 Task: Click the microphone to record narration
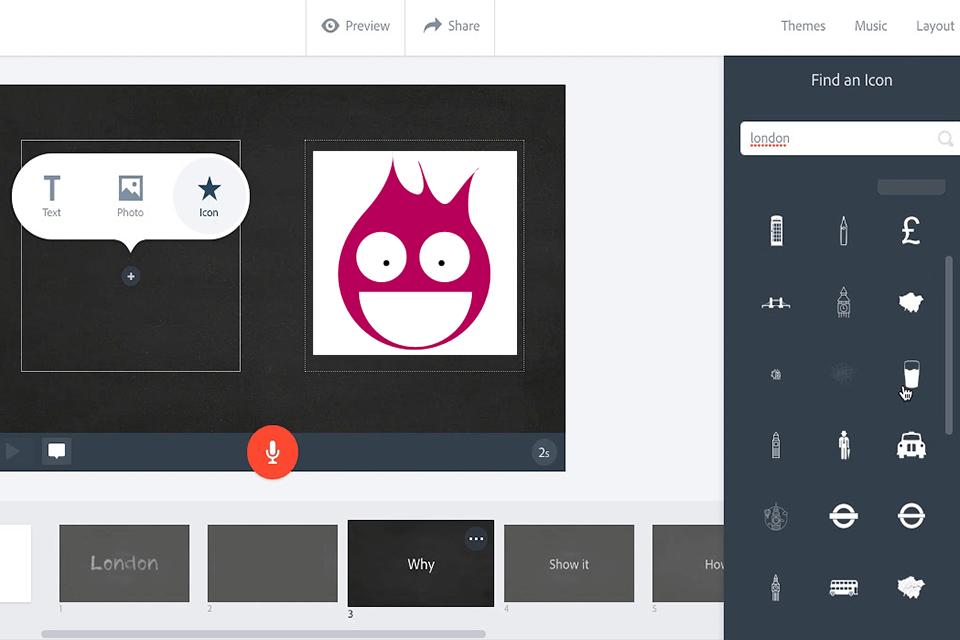click(272, 452)
